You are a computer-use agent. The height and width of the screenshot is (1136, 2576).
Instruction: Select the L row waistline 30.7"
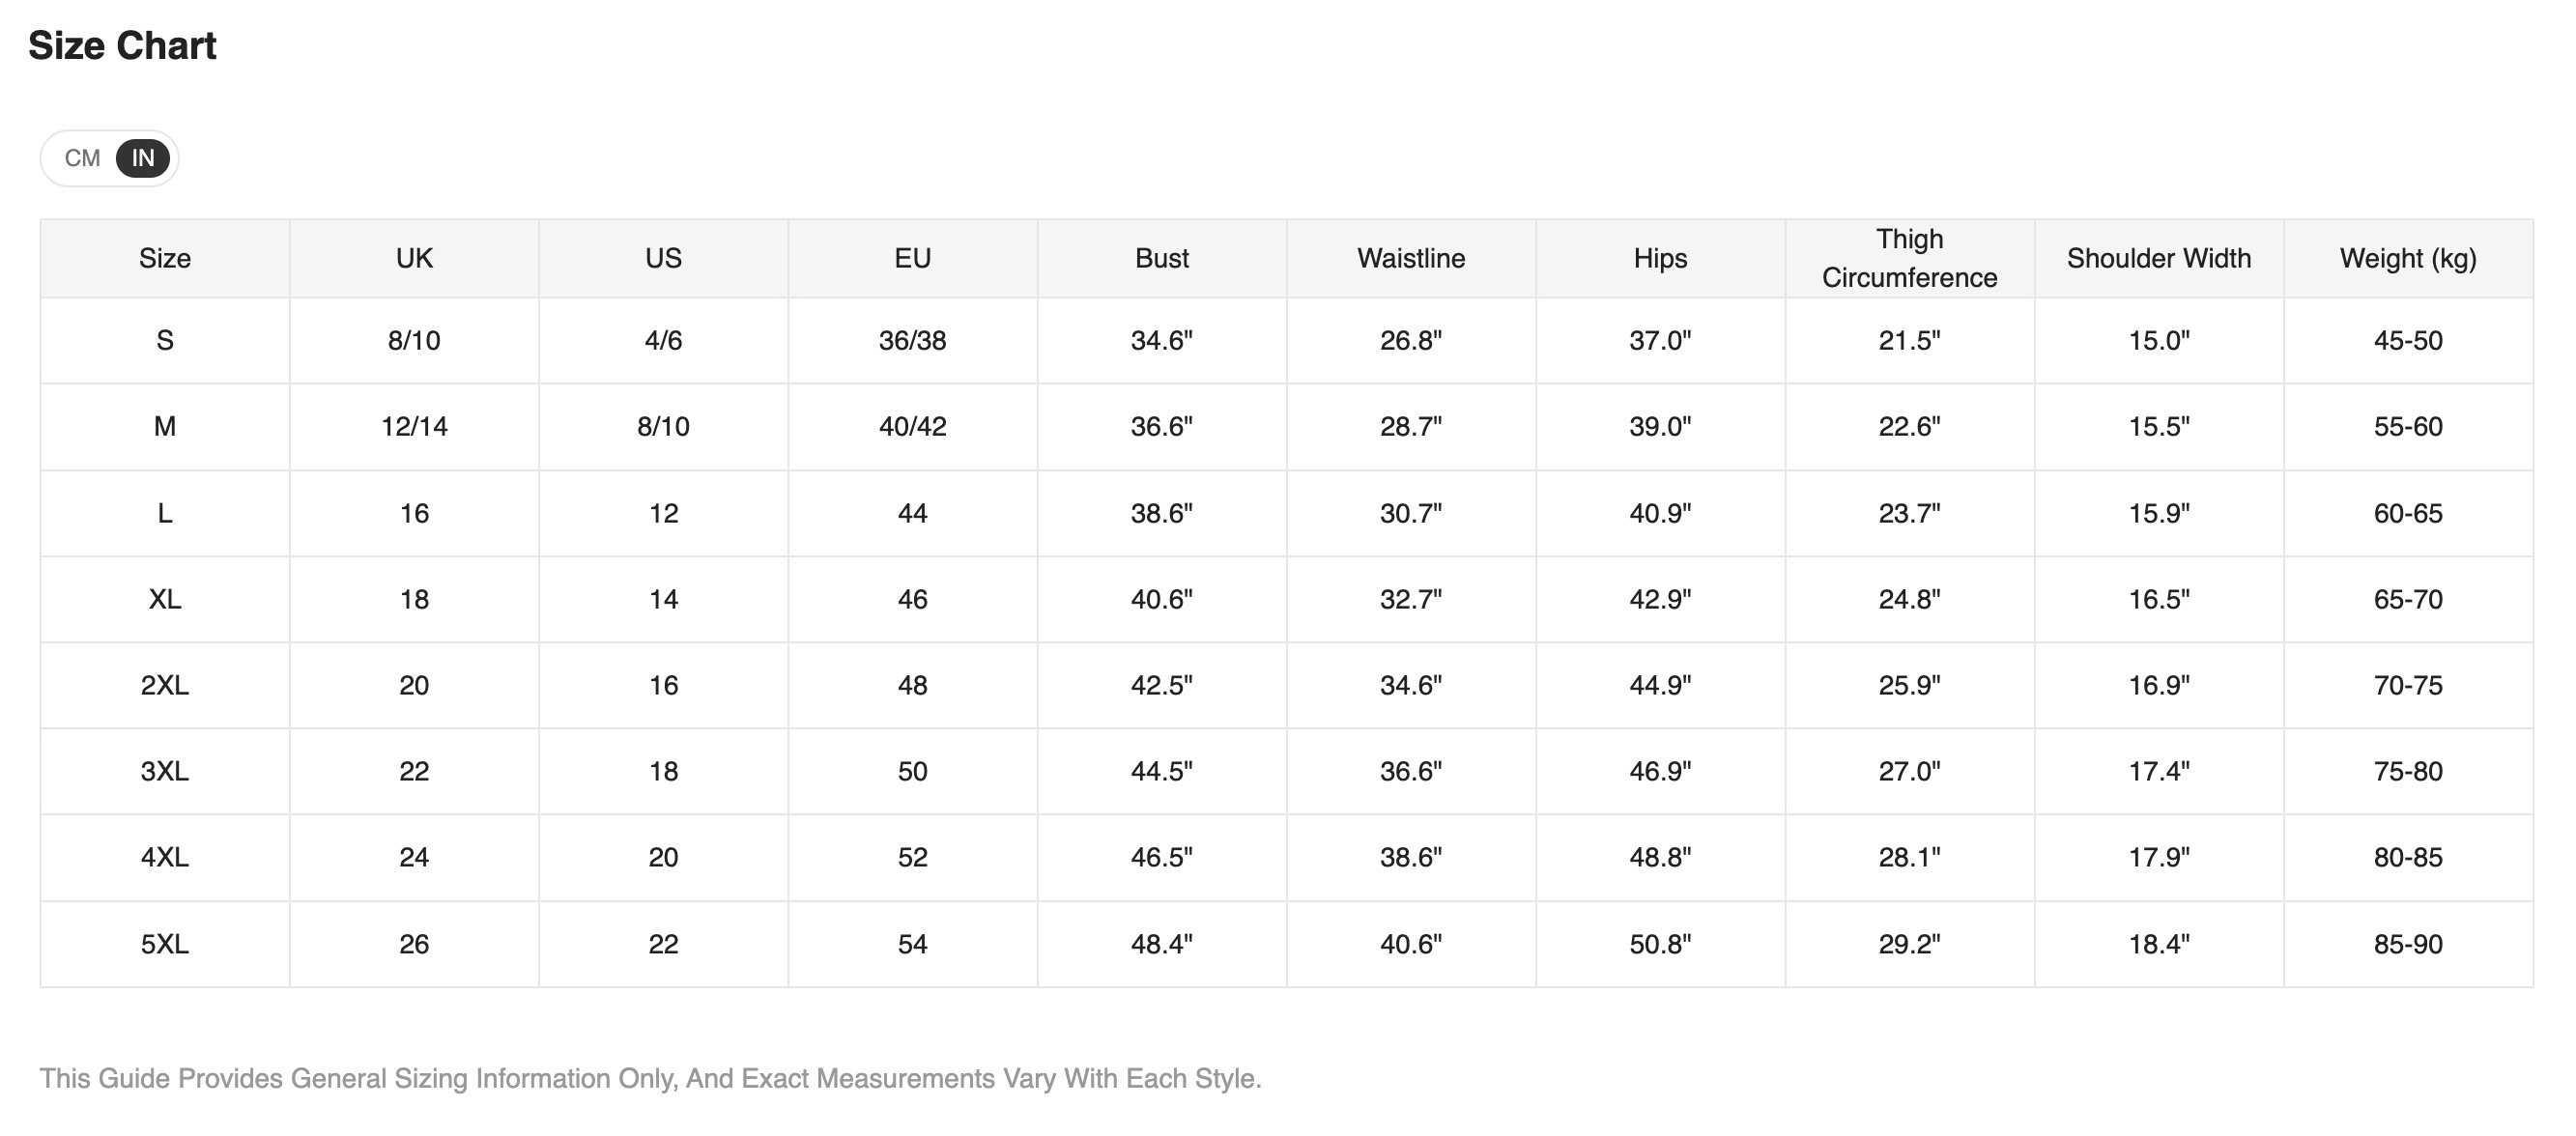click(x=1411, y=513)
